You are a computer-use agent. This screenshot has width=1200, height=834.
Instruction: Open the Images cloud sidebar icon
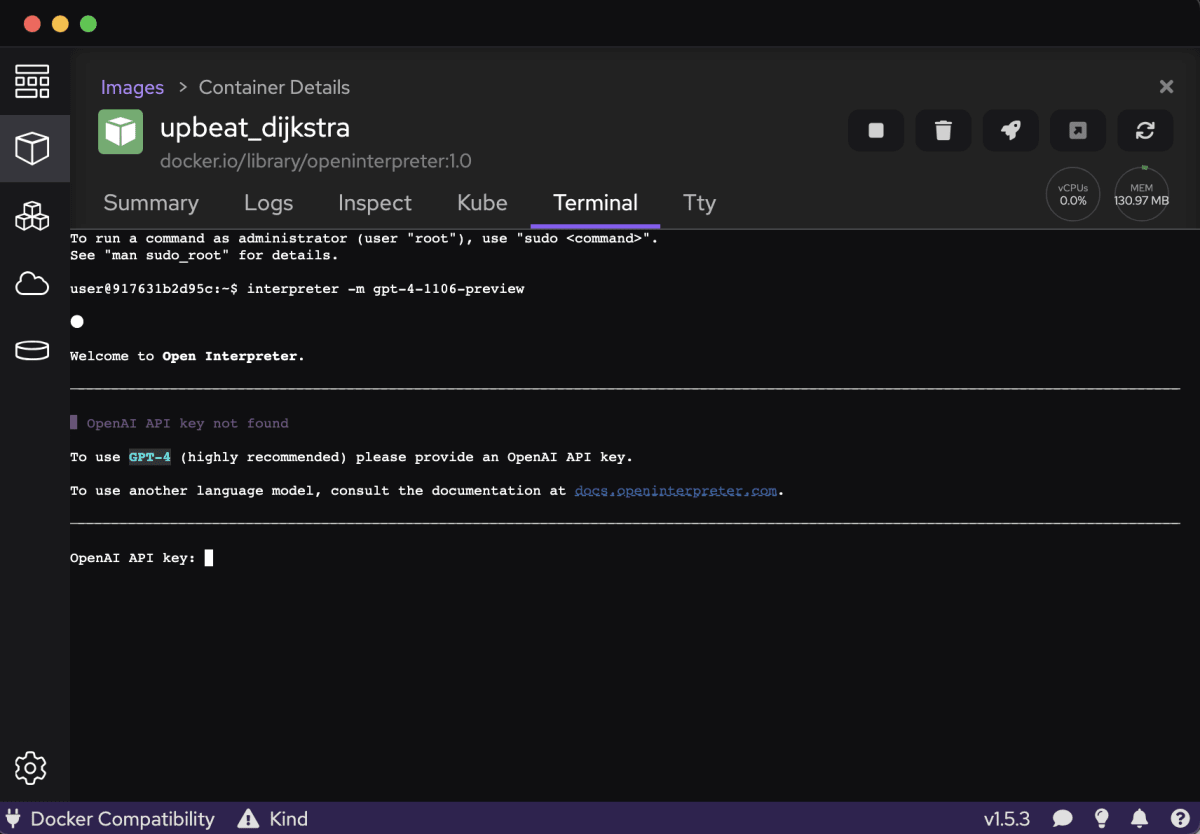(32, 285)
